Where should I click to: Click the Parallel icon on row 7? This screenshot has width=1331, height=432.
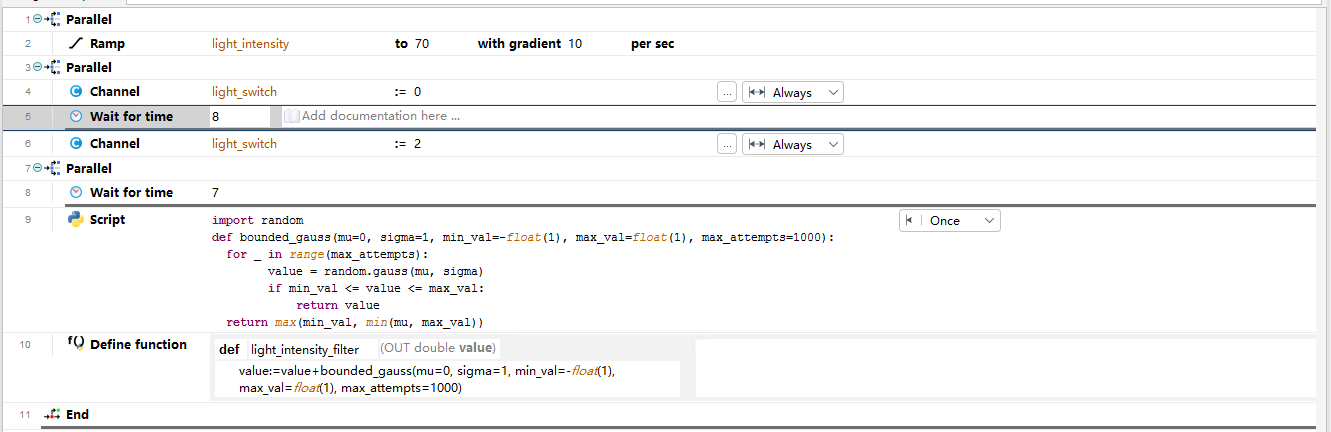[x=53, y=169]
